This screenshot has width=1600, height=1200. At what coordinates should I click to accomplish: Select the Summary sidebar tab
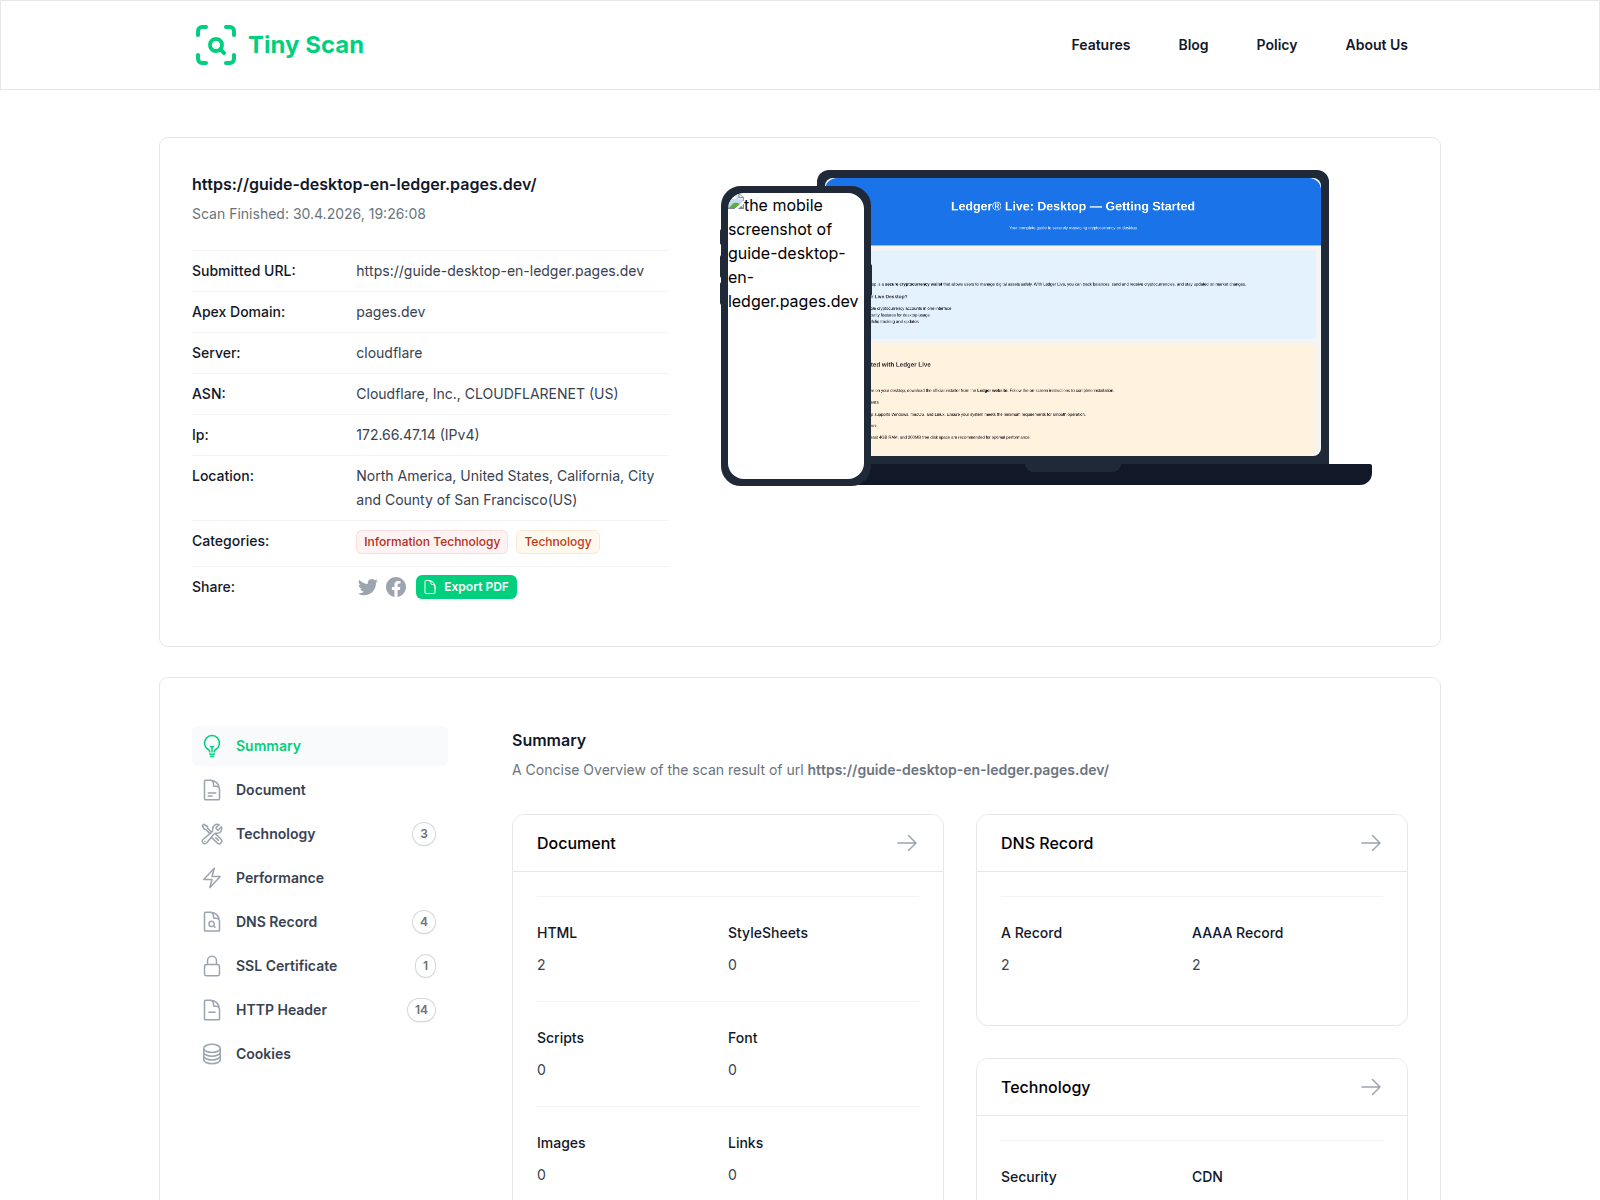point(320,746)
